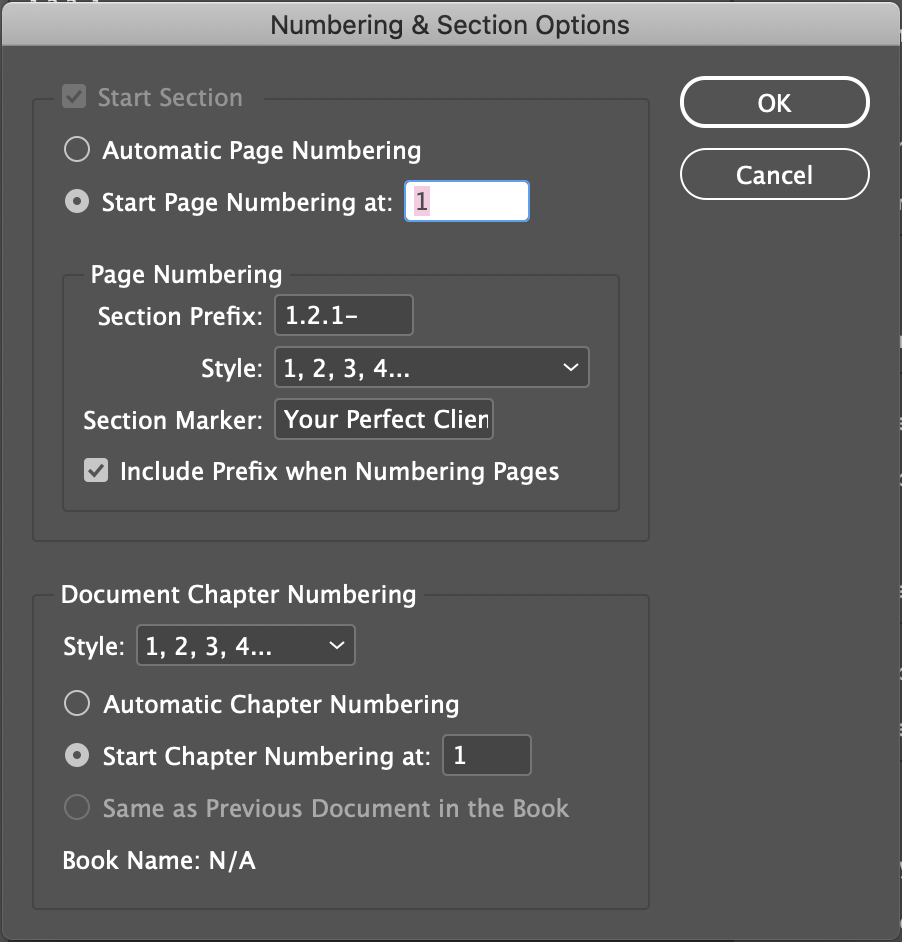Click the Start Chapter Numbering value field

487,755
